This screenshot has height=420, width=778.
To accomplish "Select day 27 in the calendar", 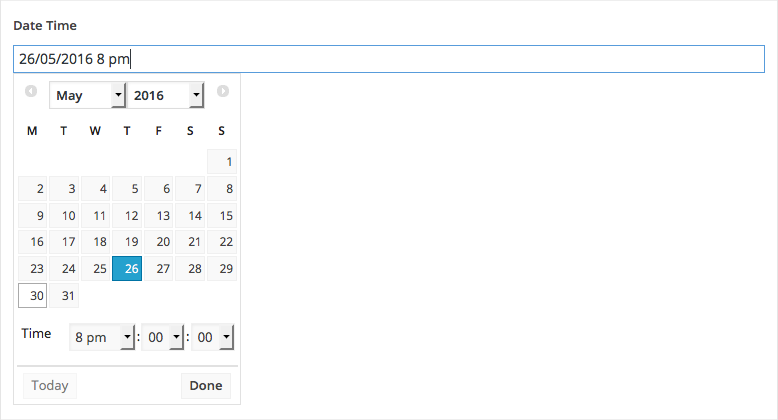I will (x=159, y=269).
